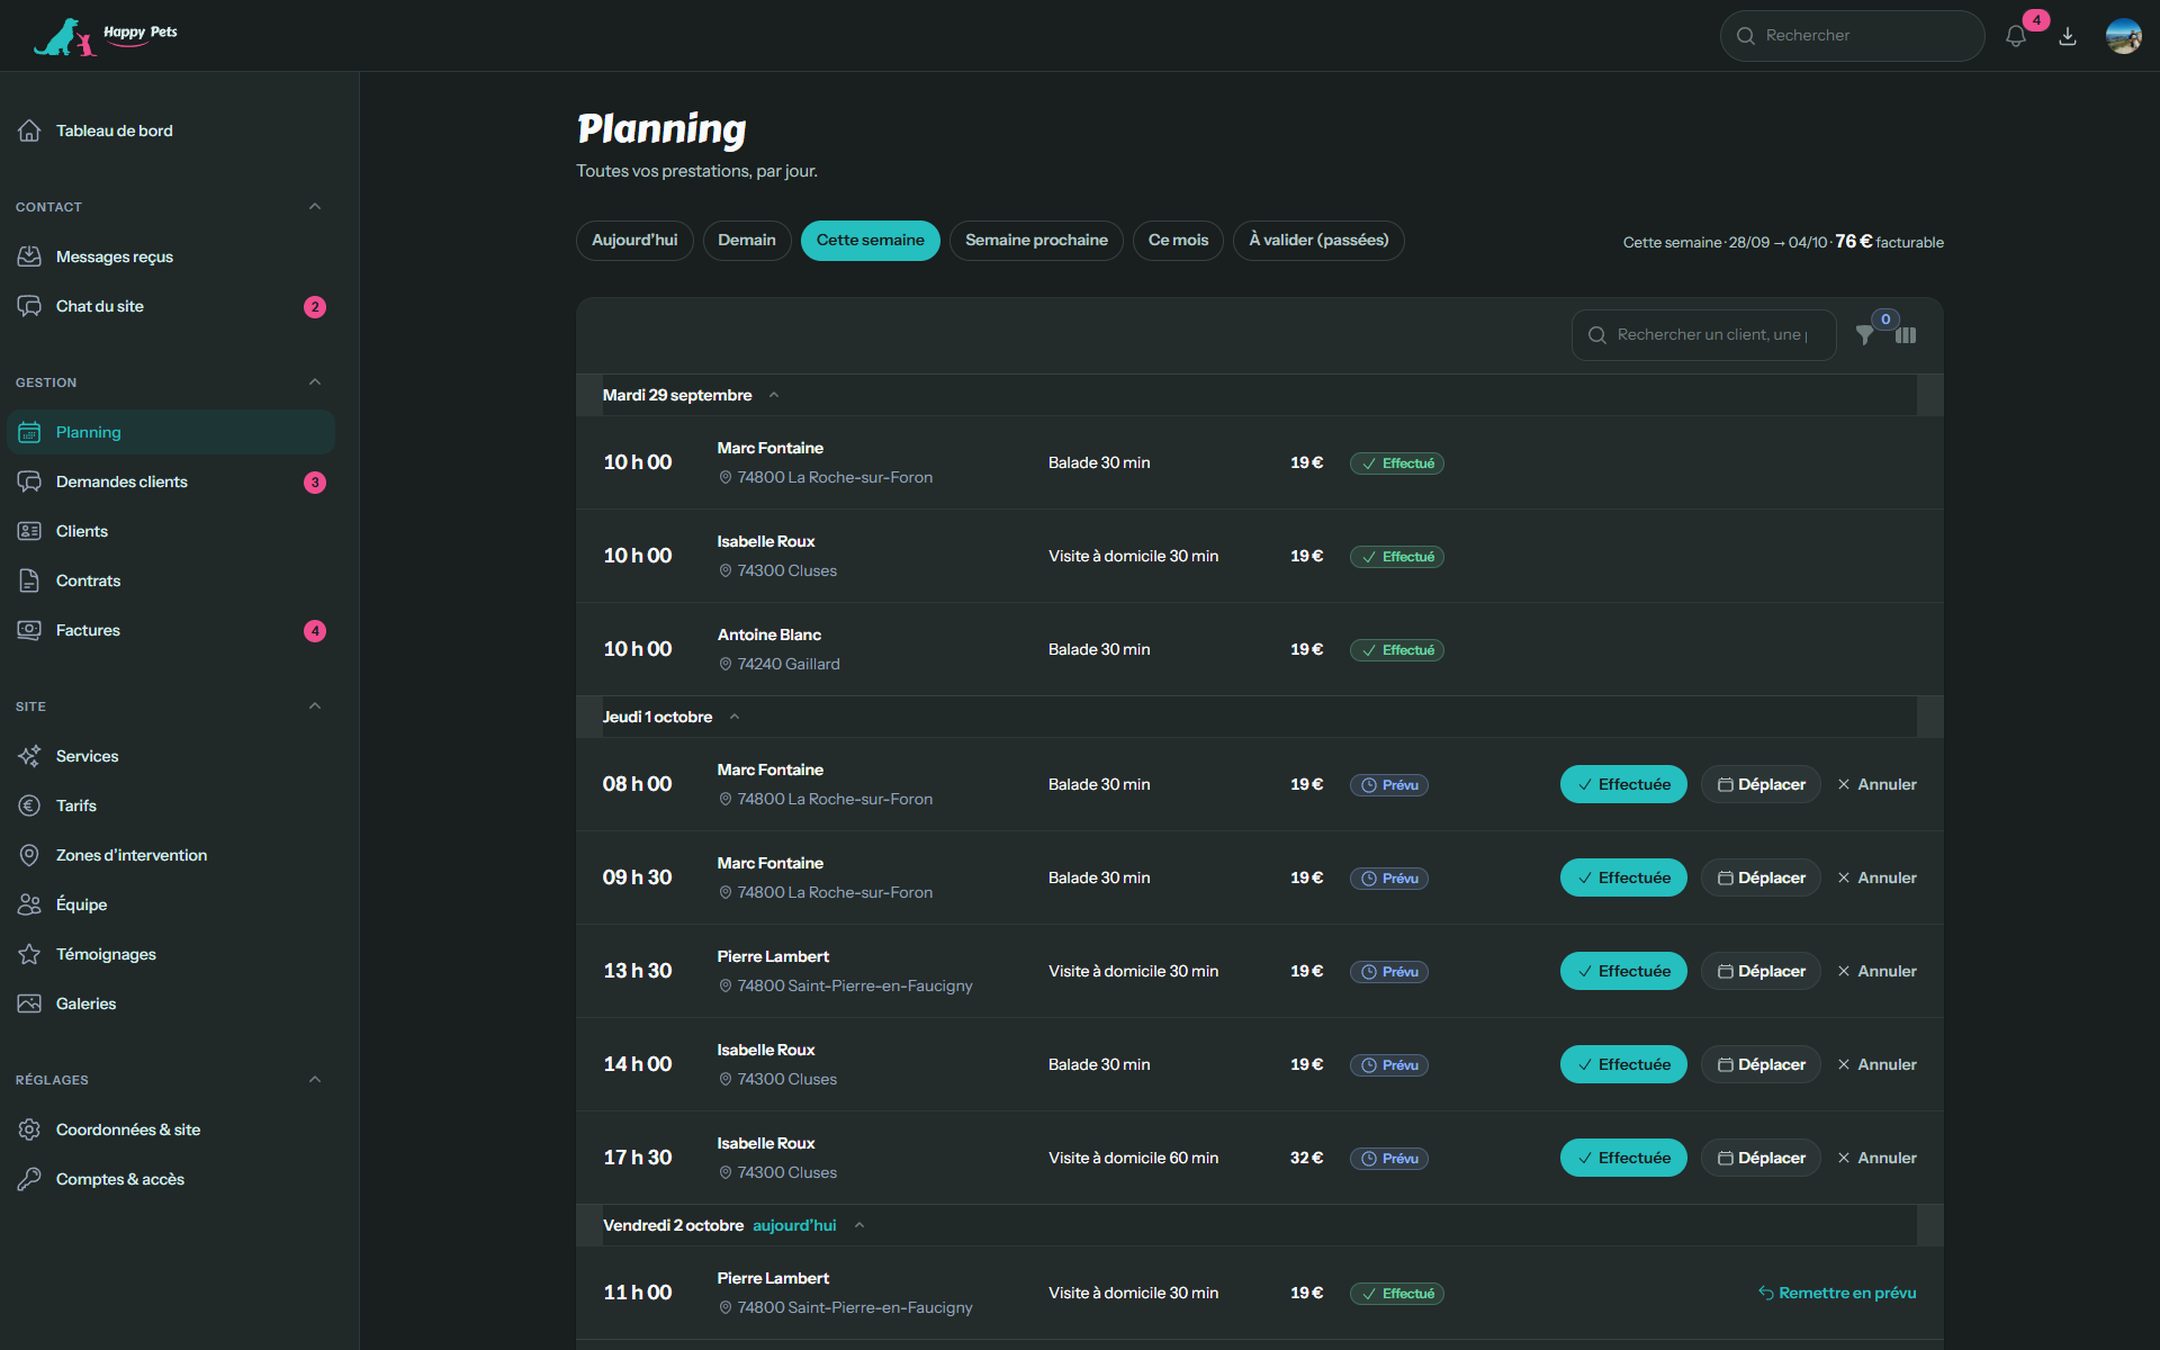
Task: Open Chat du site
Action: click(x=170, y=307)
